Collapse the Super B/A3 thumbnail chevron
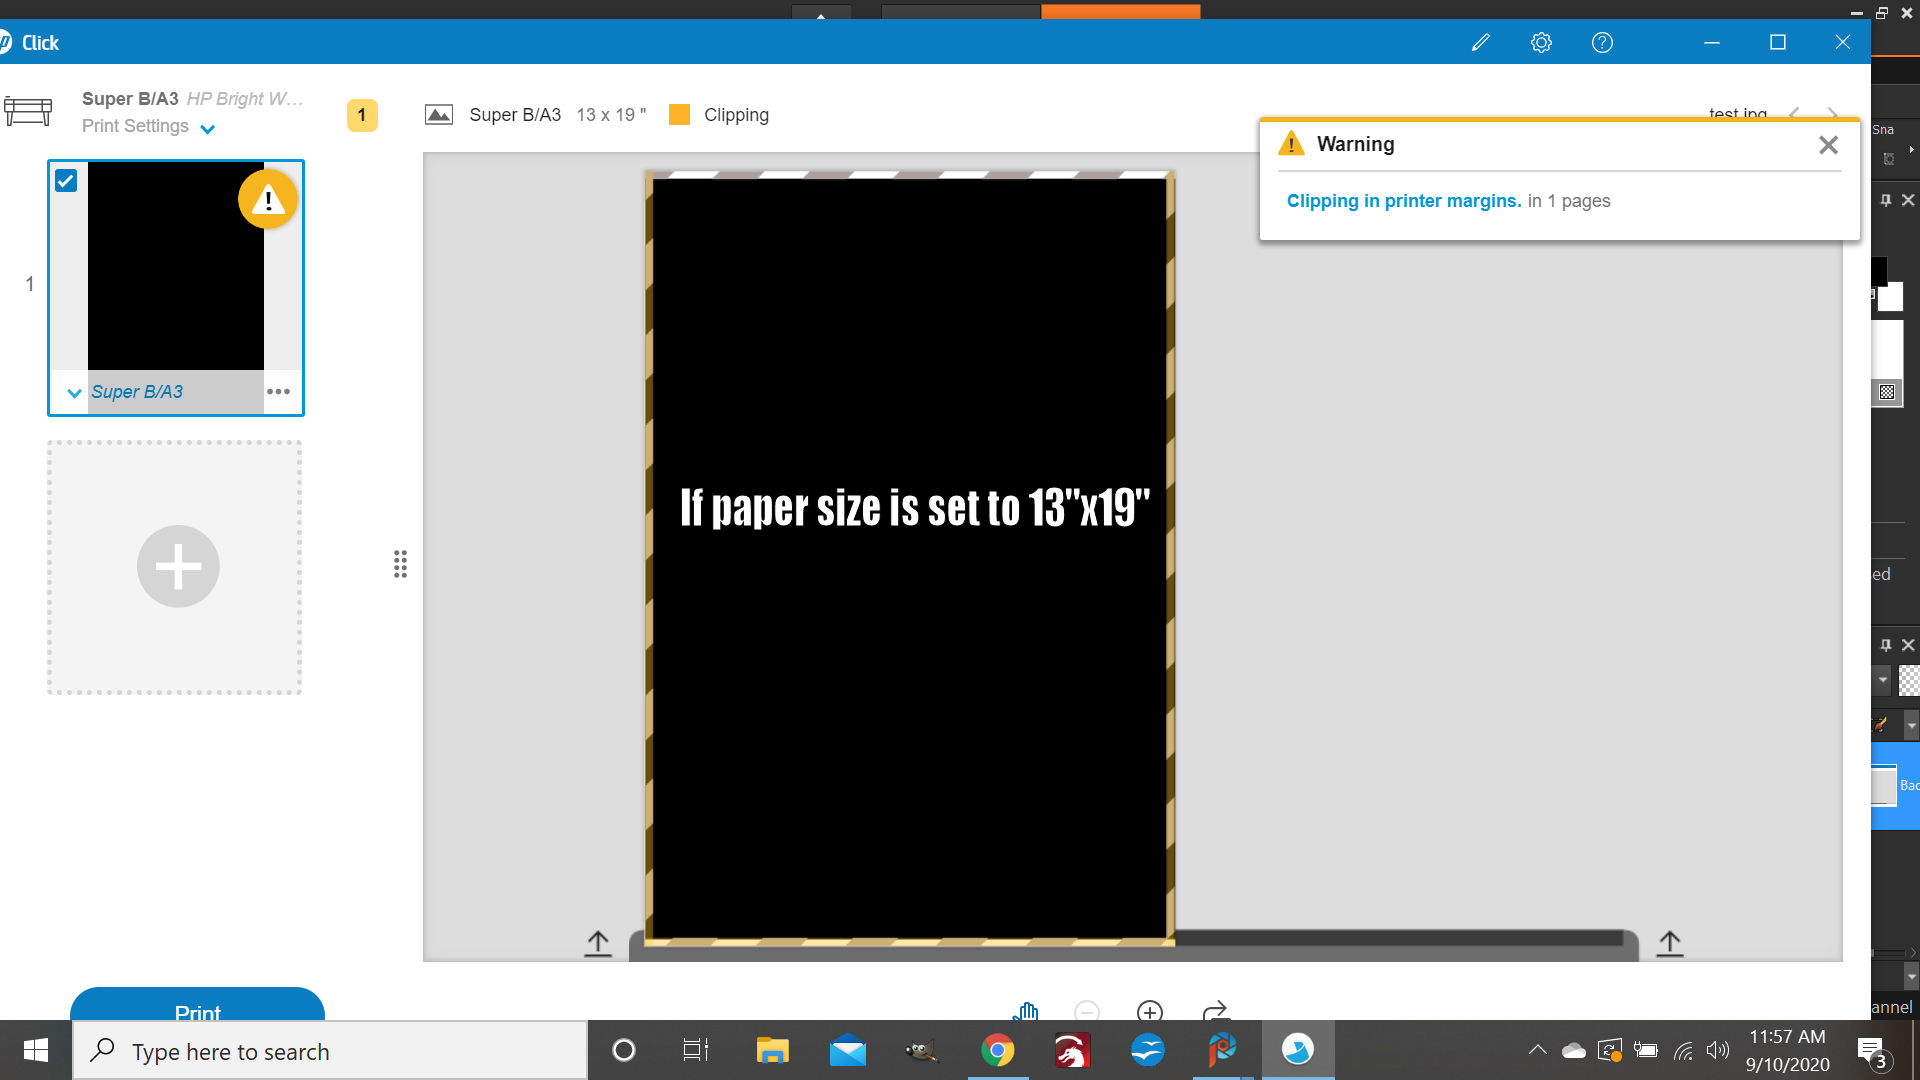1920x1080 pixels. [73, 392]
